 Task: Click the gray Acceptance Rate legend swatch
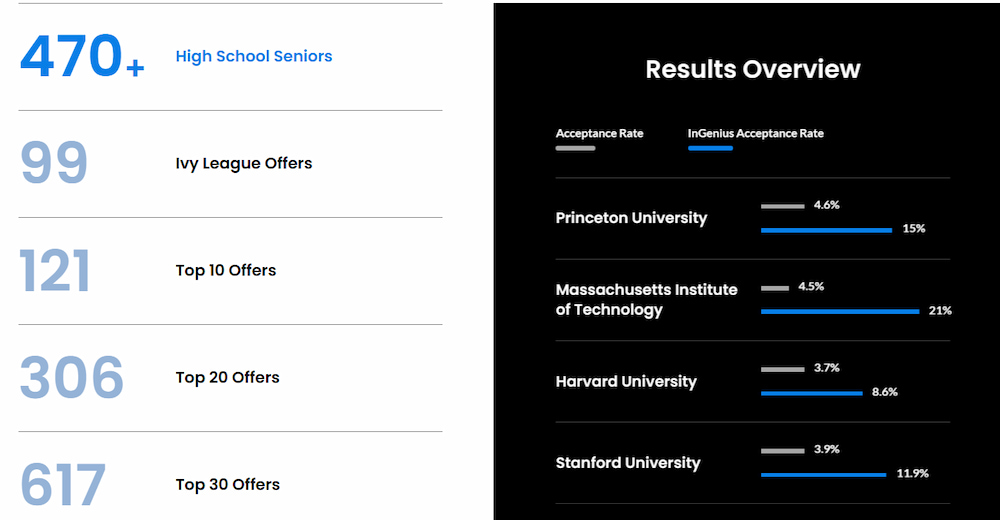coord(575,148)
